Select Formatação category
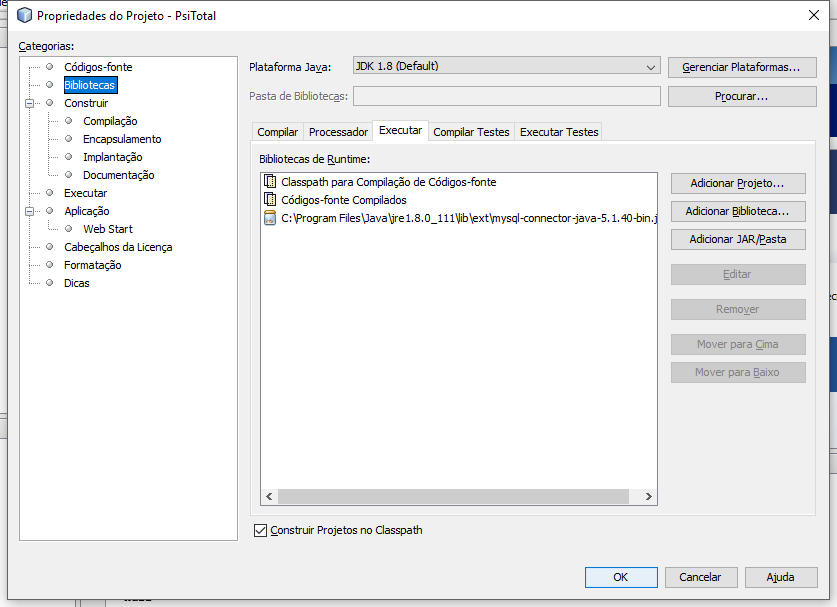Viewport: 837px width, 607px height. pyautogui.click(x=93, y=265)
